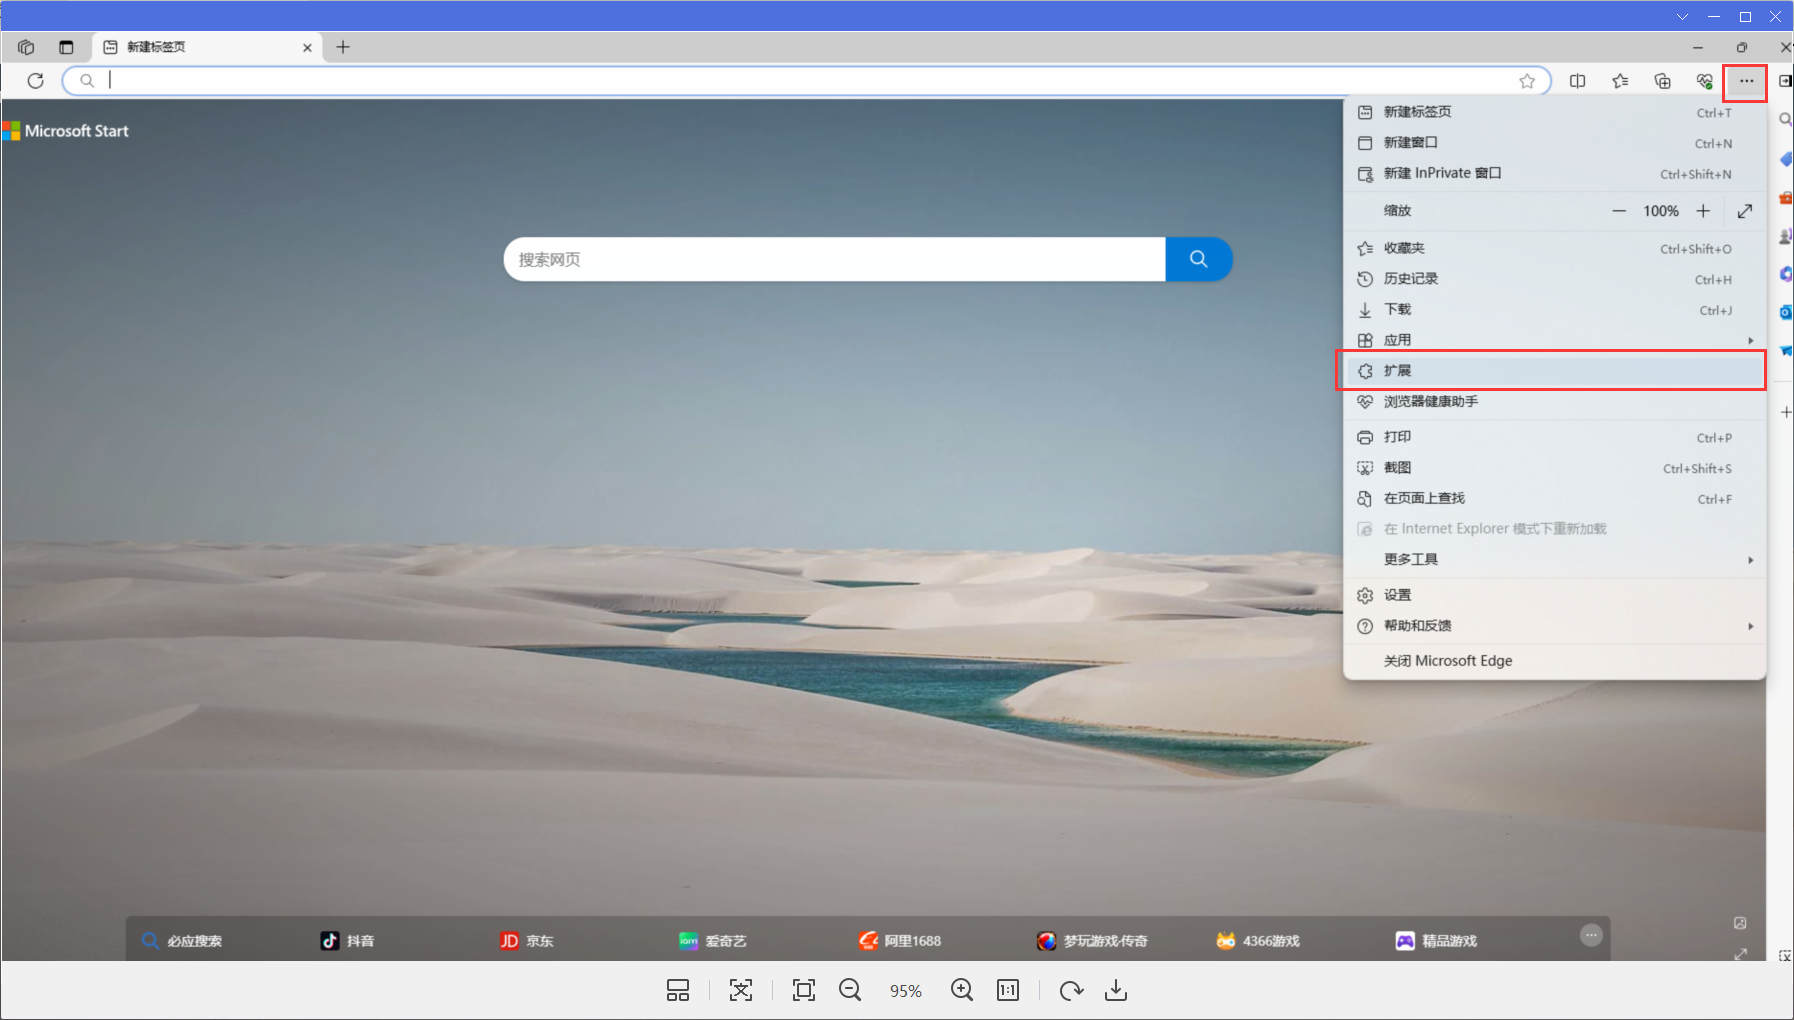
Task: Open the 爱奇艺 quick link
Action: [712, 941]
